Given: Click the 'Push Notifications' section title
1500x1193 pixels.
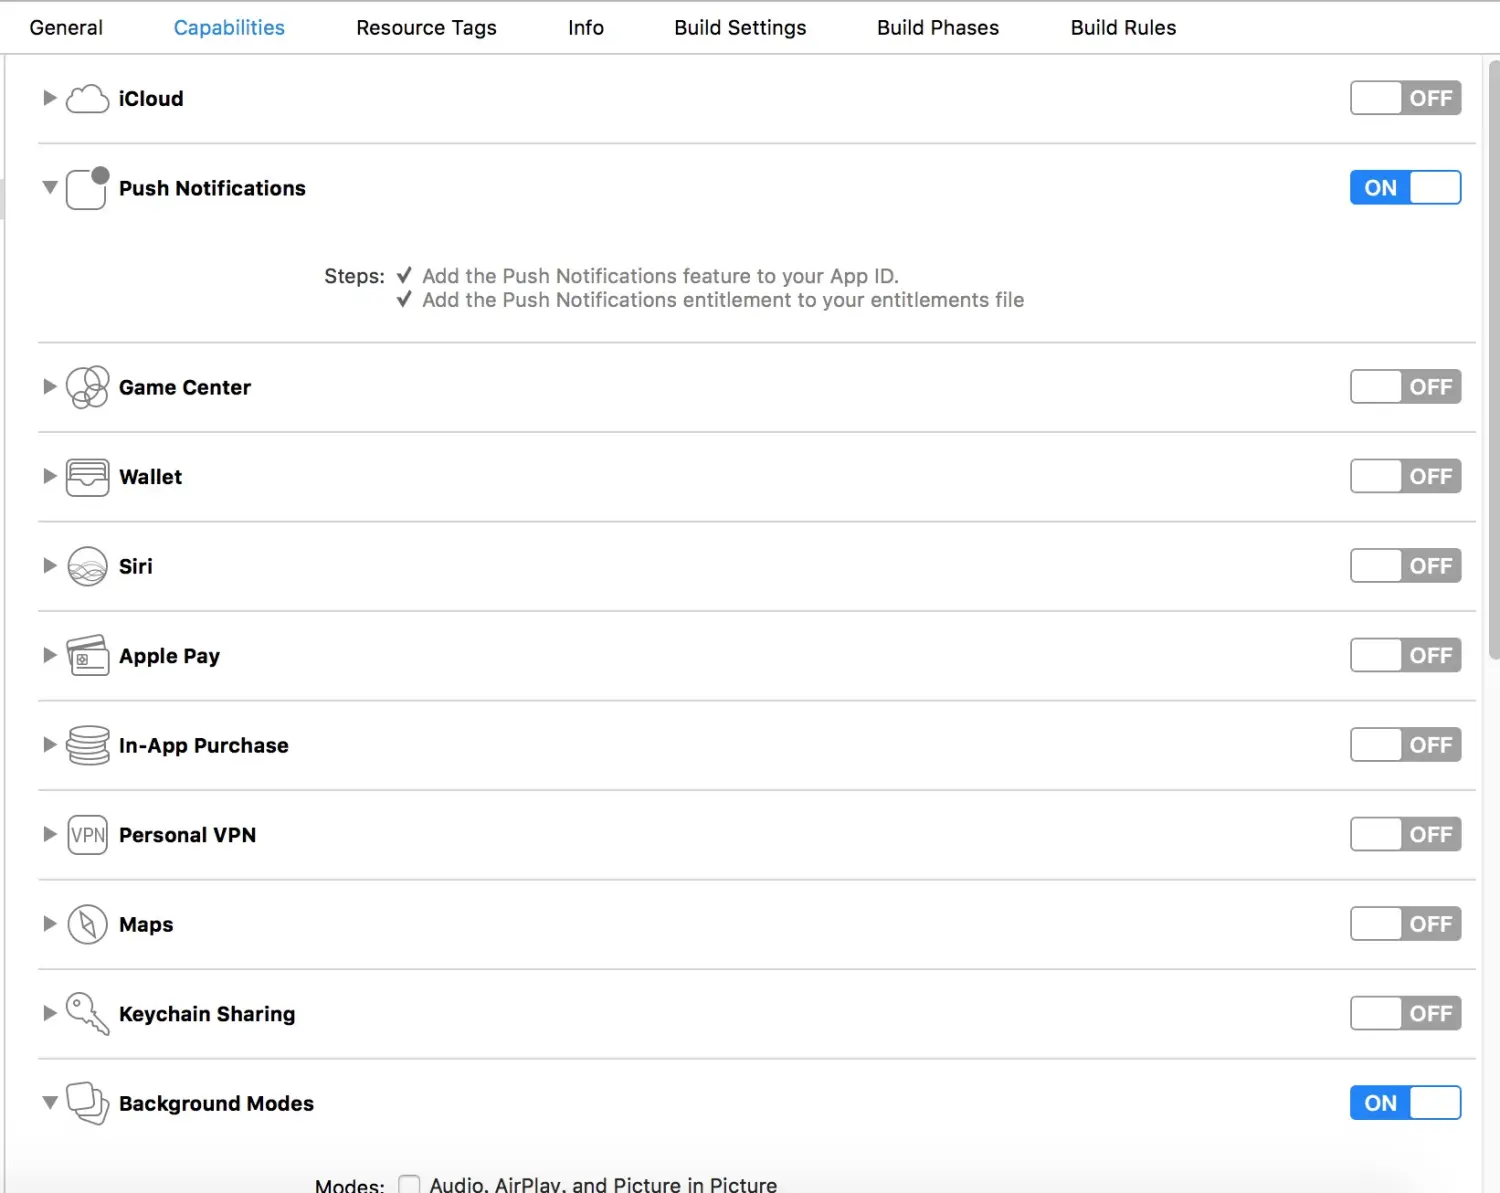Looking at the screenshot, I should click(x=212, y=188).
